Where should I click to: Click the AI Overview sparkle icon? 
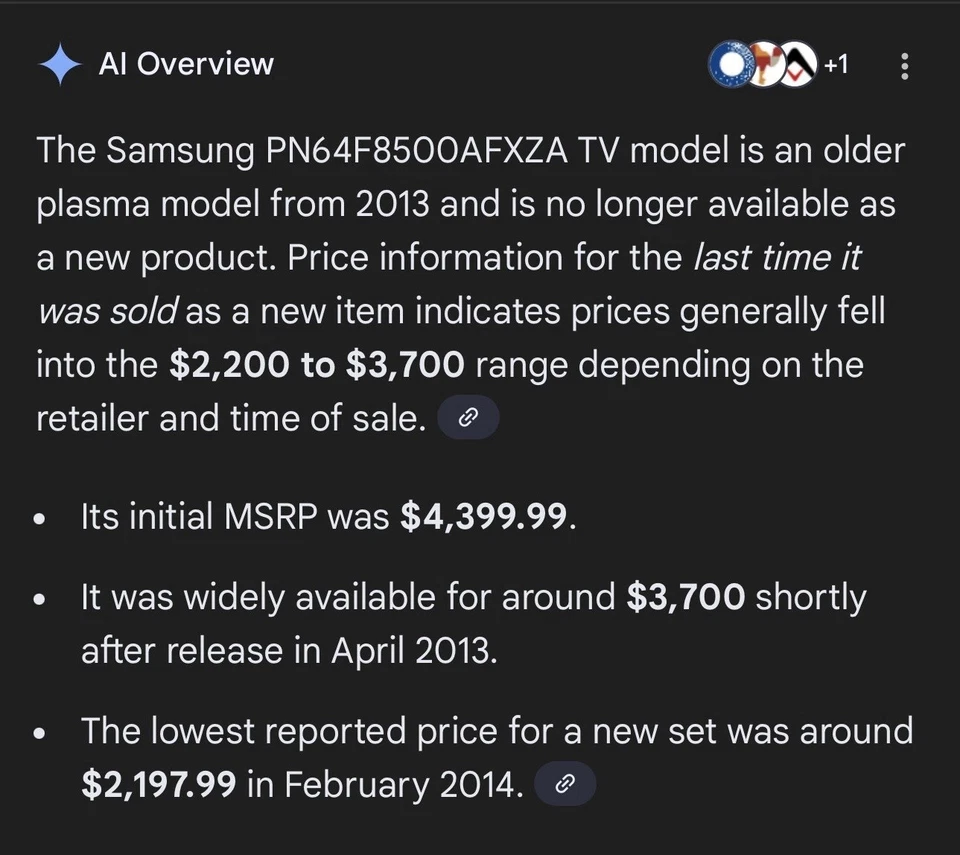click(60, 64)
